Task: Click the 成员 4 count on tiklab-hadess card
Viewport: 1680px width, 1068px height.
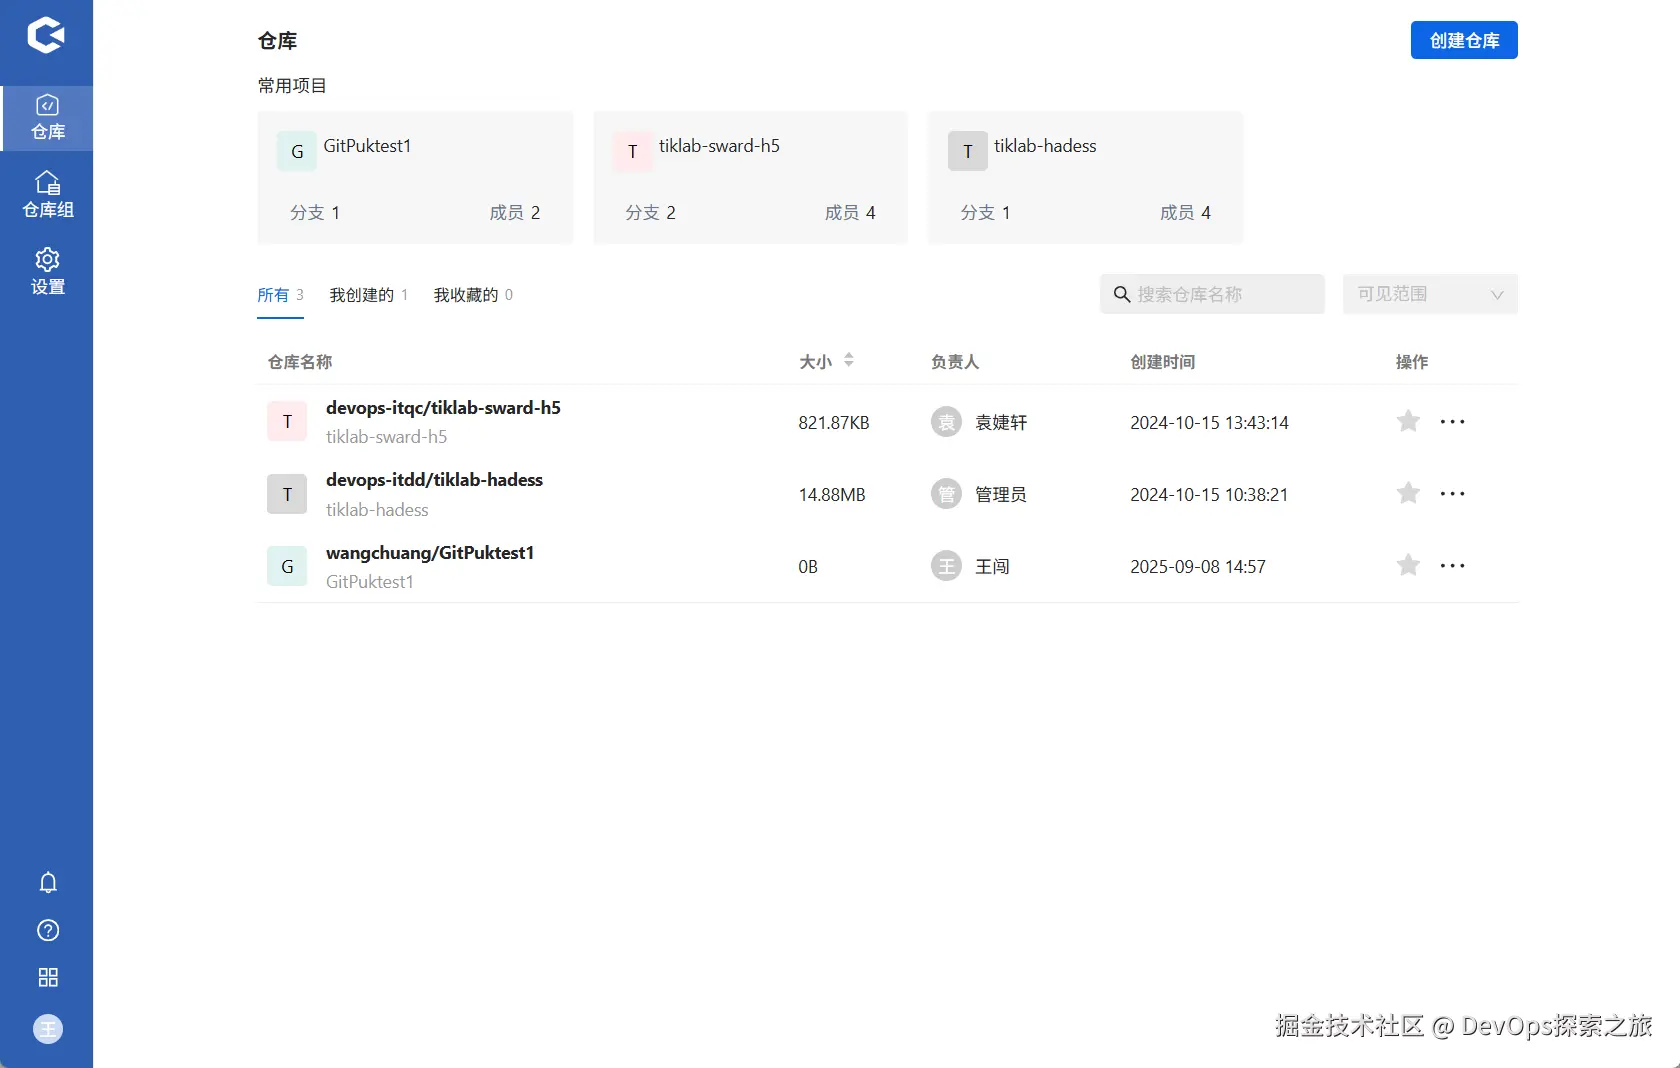Action: [x=1185, y=212]
